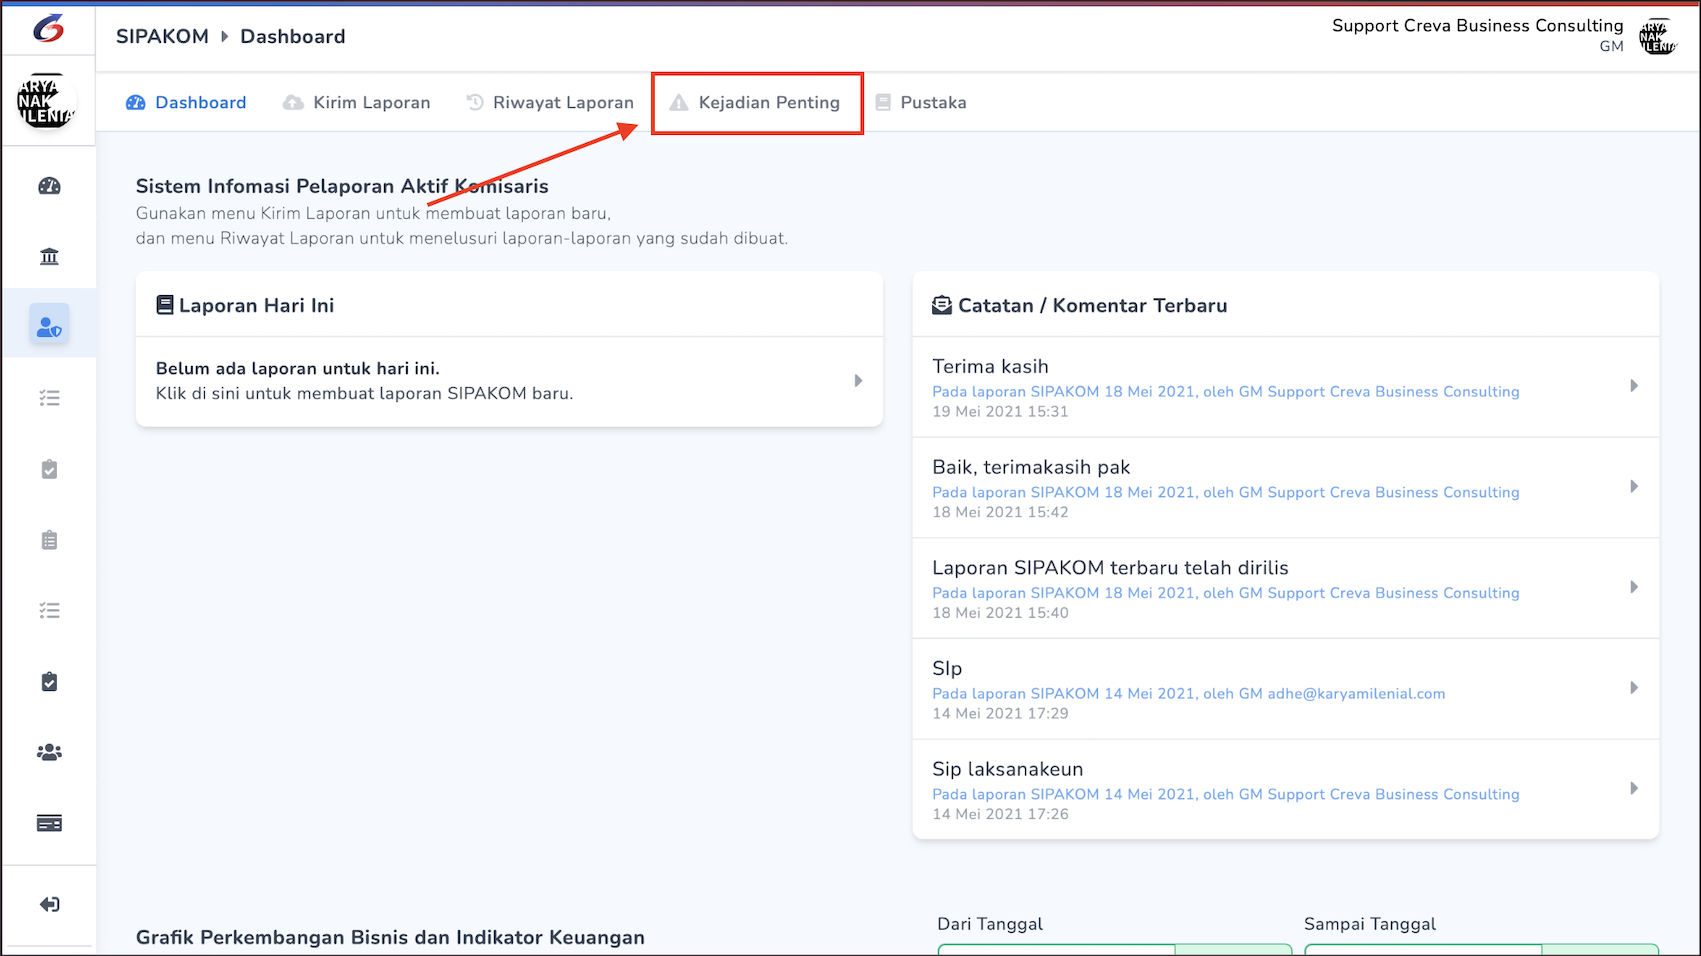The height and width of the screenshot is (956, 1701).
Task: Click the cloud upload icon beside Kirim Laporan
Action: 293,103
